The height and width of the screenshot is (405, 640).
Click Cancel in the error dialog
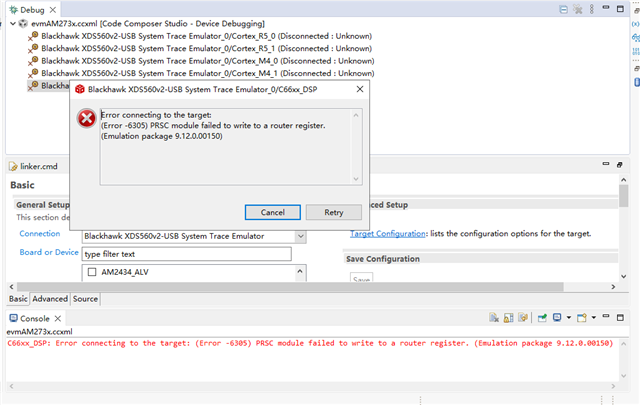(273, 212)
